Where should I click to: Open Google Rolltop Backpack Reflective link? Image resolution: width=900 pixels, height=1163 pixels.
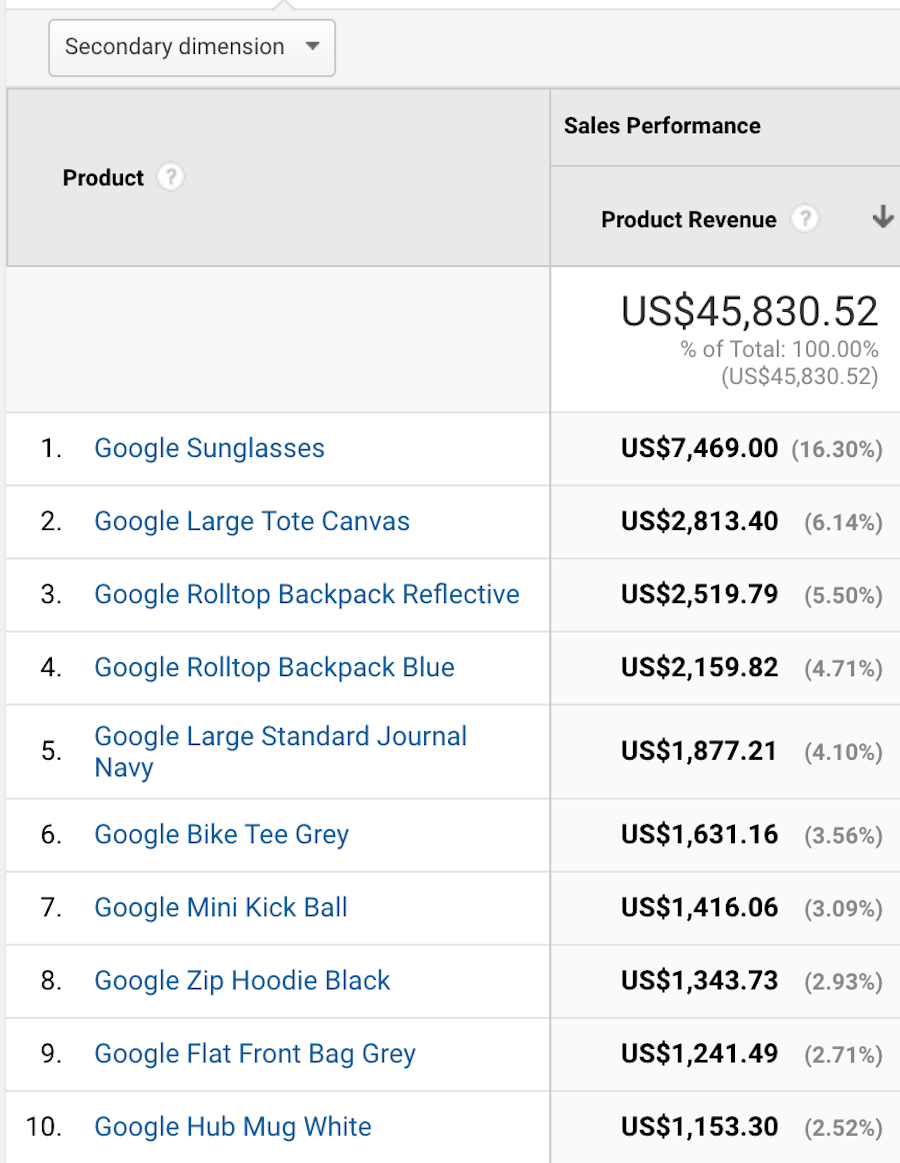(306, 594)
